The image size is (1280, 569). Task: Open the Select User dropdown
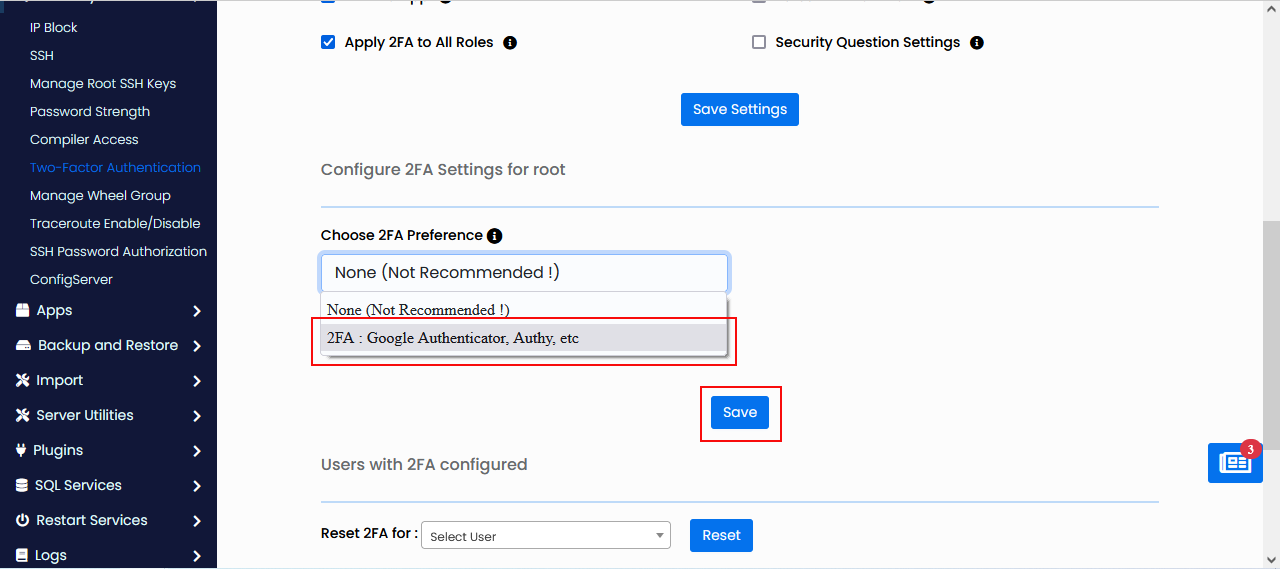(545, 536)
